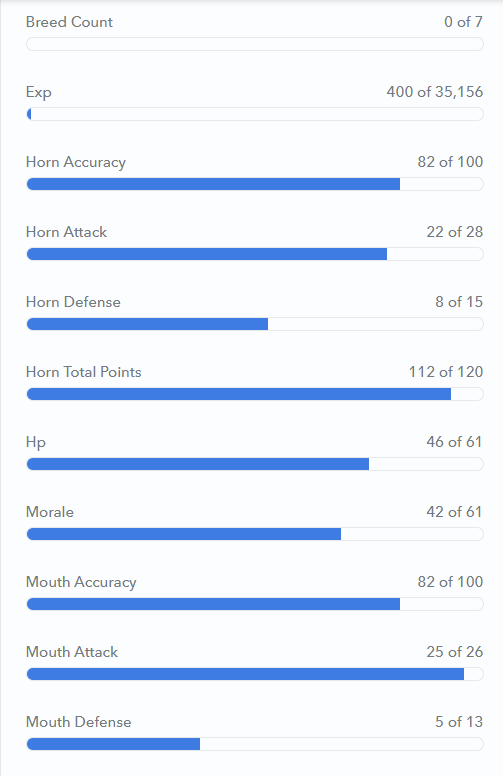Click the 400 of 35,156 value
The width and height of the screenshot is (503, 776).
click(x=435, y=92)
